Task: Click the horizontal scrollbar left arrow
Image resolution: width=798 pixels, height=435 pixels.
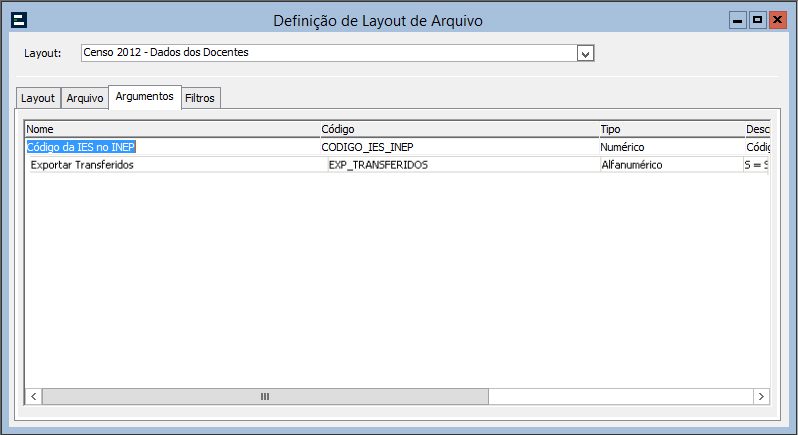Action: pos(34,396)
